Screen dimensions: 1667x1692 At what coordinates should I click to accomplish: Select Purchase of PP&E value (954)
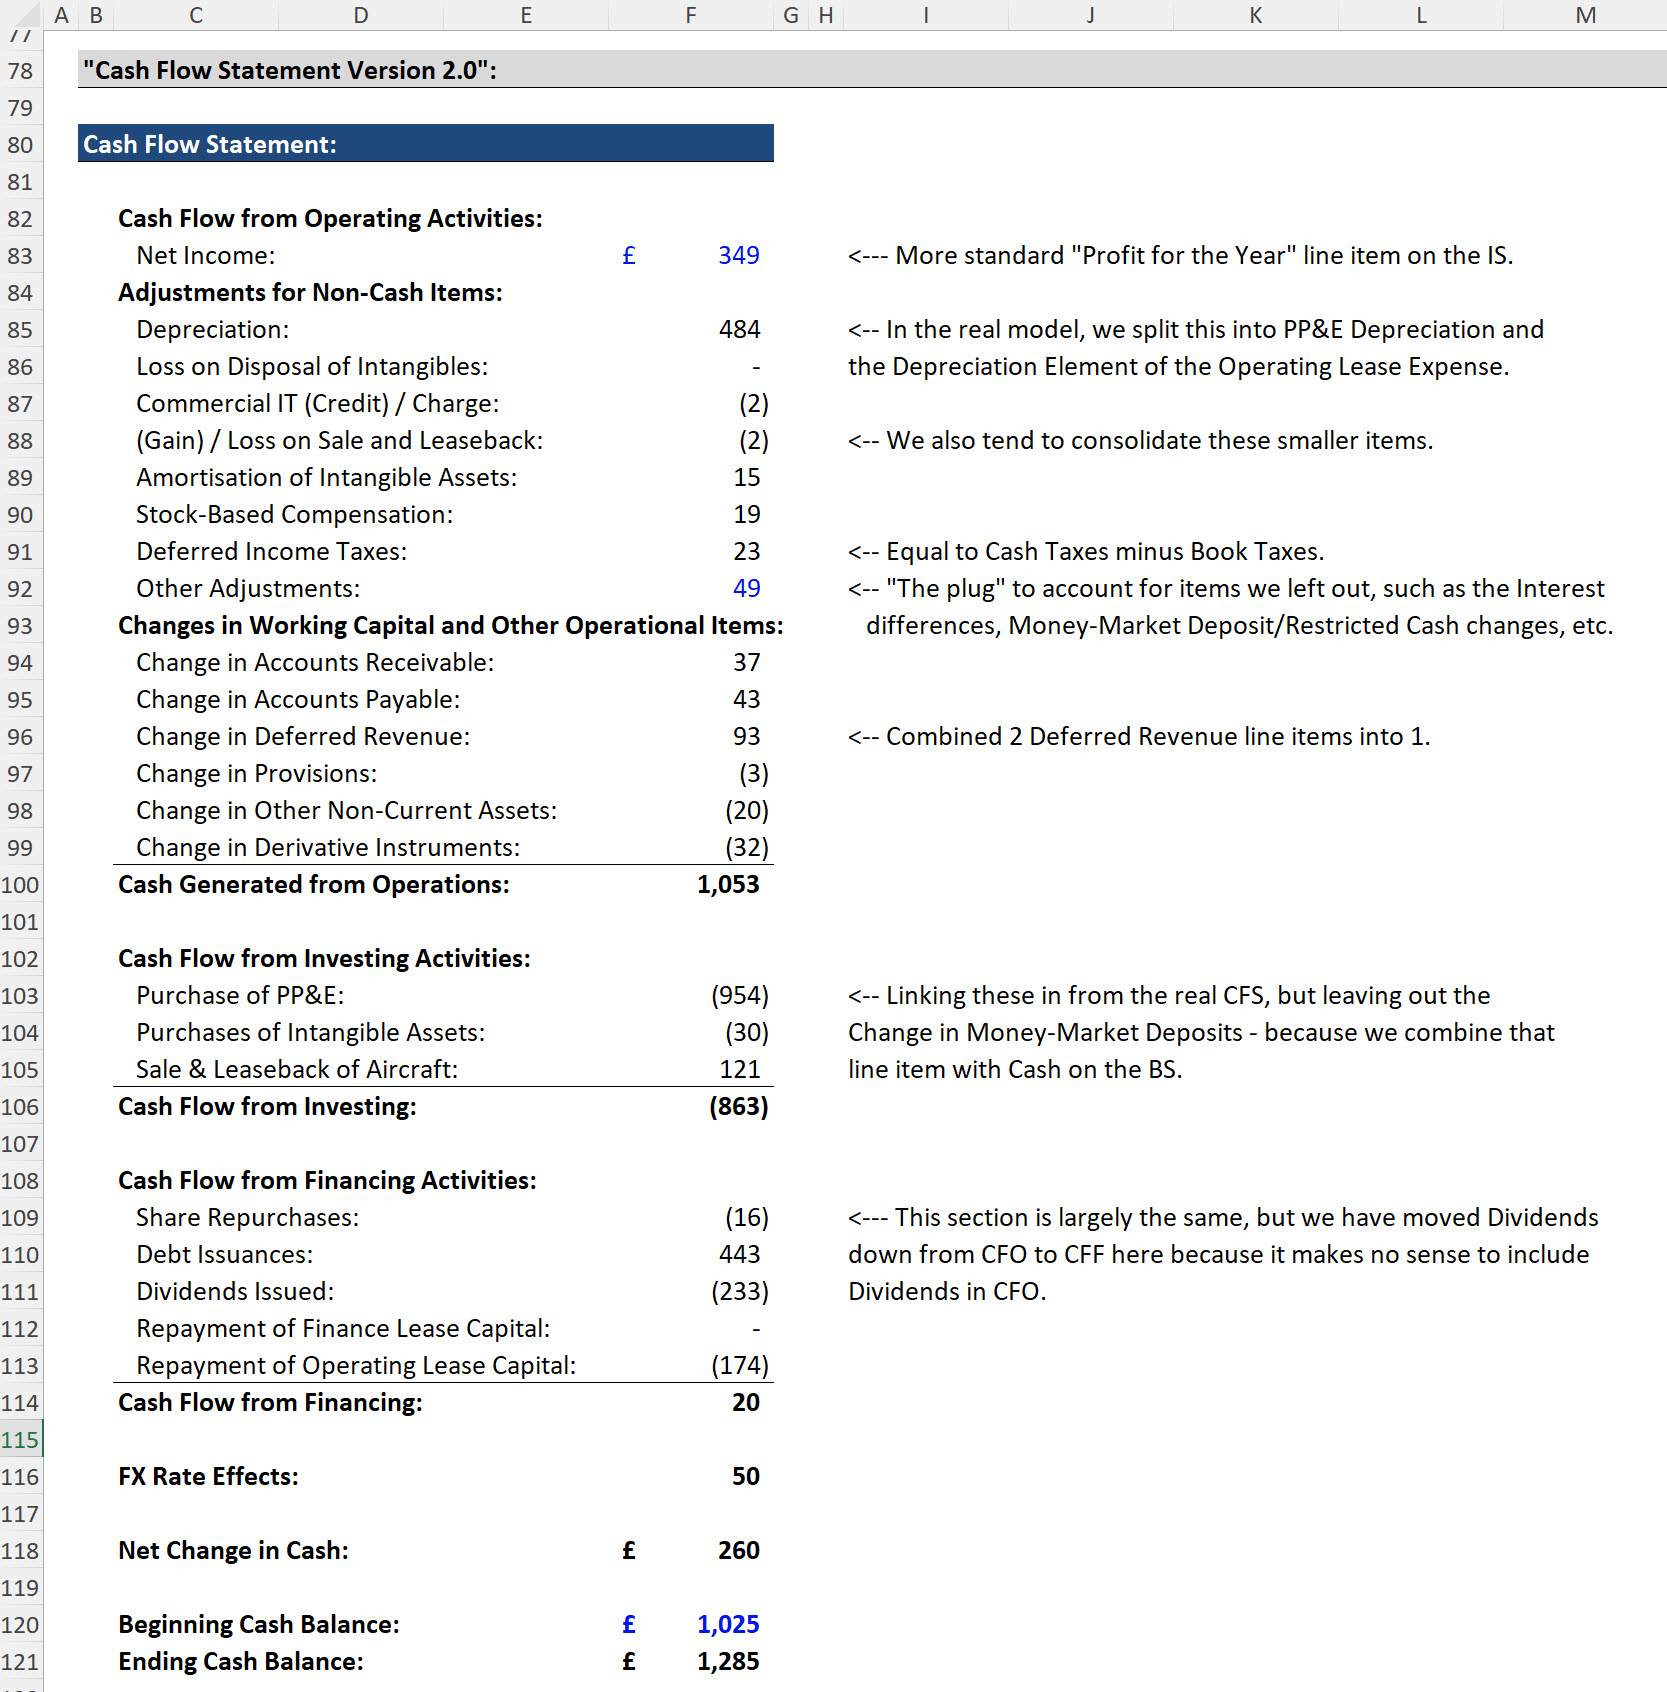click(740, 996)
